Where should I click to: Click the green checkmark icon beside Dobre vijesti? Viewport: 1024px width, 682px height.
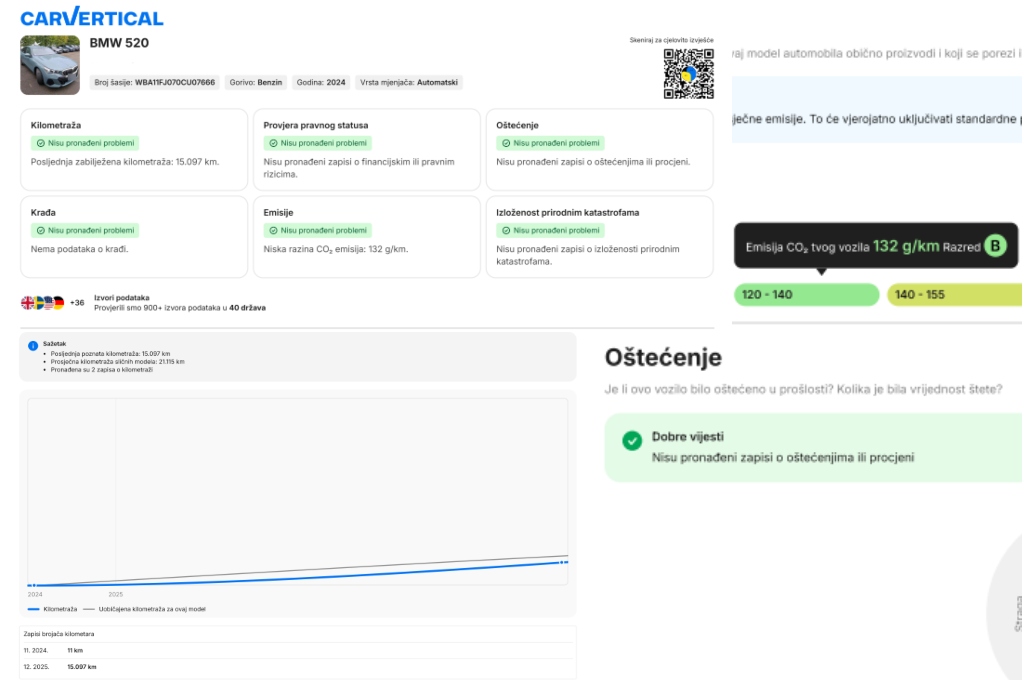(x=632, y=441)
